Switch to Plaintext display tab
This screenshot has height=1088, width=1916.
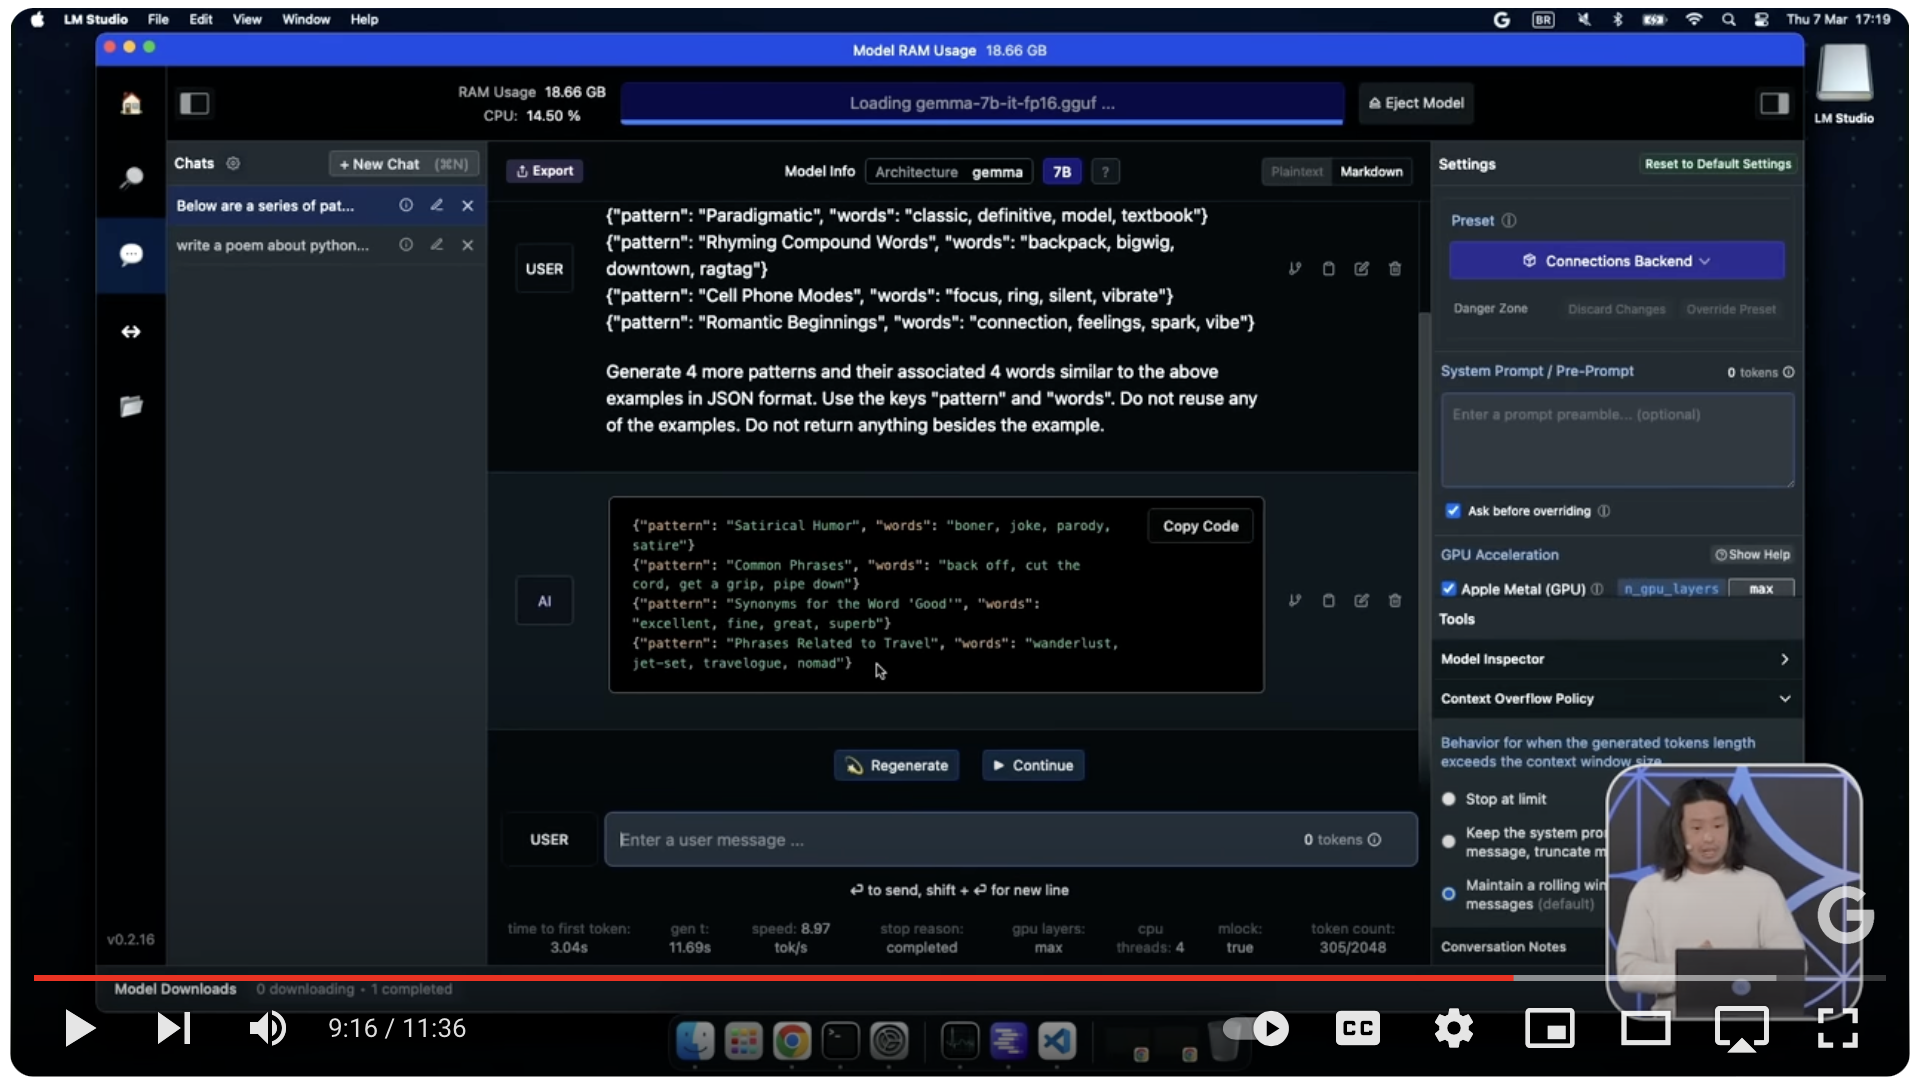(x=1296, y=172)
